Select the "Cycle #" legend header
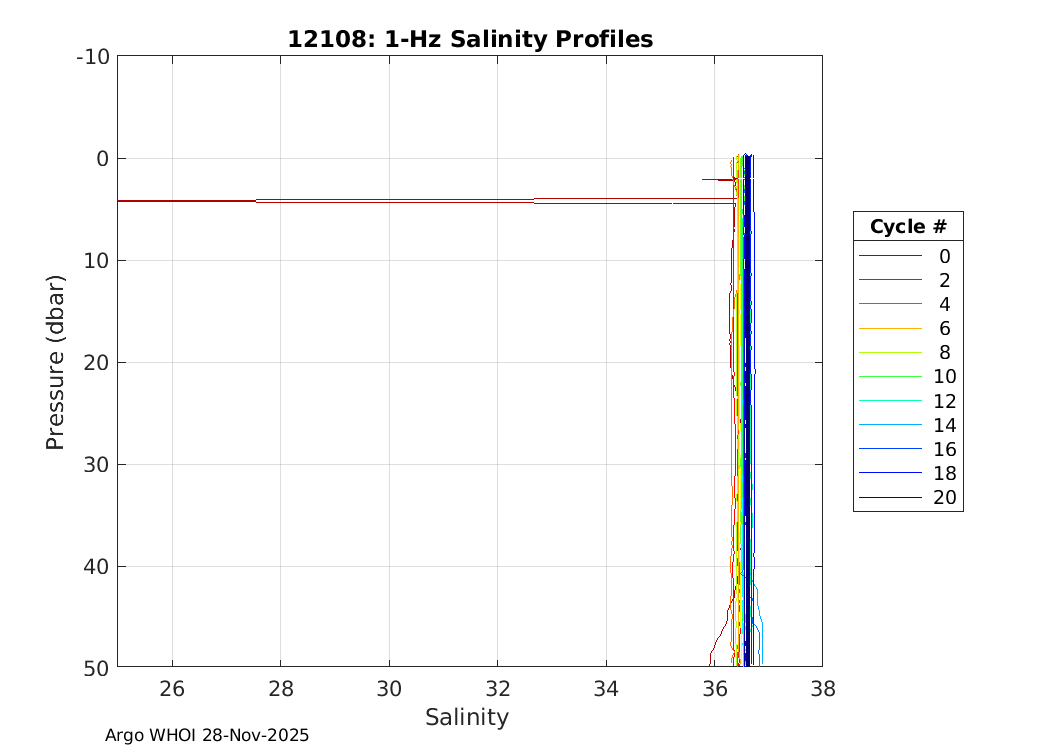 [908, 226]
